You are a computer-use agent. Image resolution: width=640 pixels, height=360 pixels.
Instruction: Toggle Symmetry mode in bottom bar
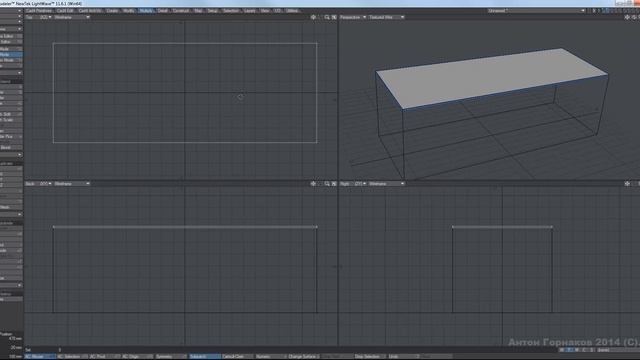pyautogui.click(x=171, y=356)
